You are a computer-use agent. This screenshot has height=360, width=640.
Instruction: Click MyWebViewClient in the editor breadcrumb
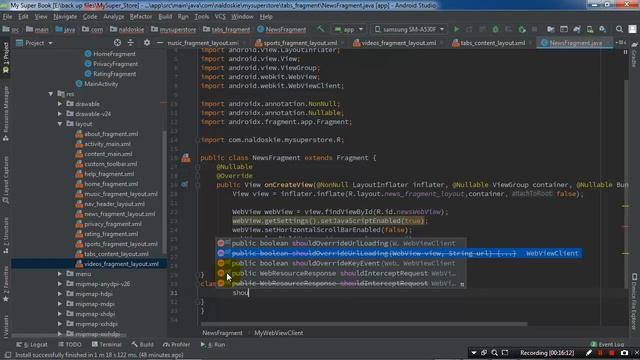click(x=279, y=333)
